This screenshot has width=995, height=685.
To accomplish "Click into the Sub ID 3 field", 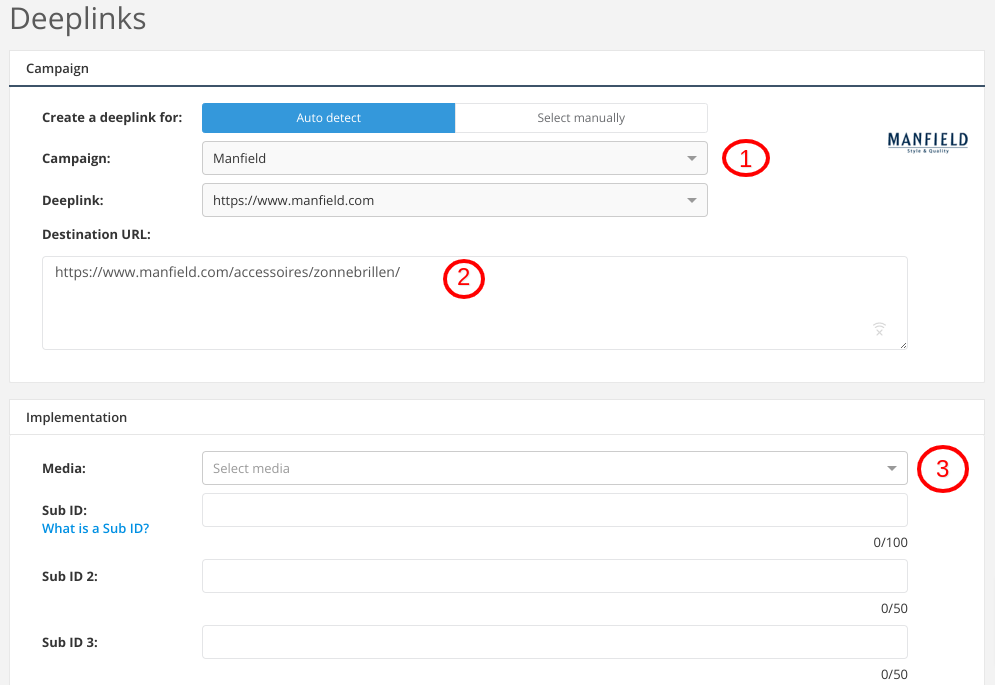I will pyautogui.click(x=554, y=642).
